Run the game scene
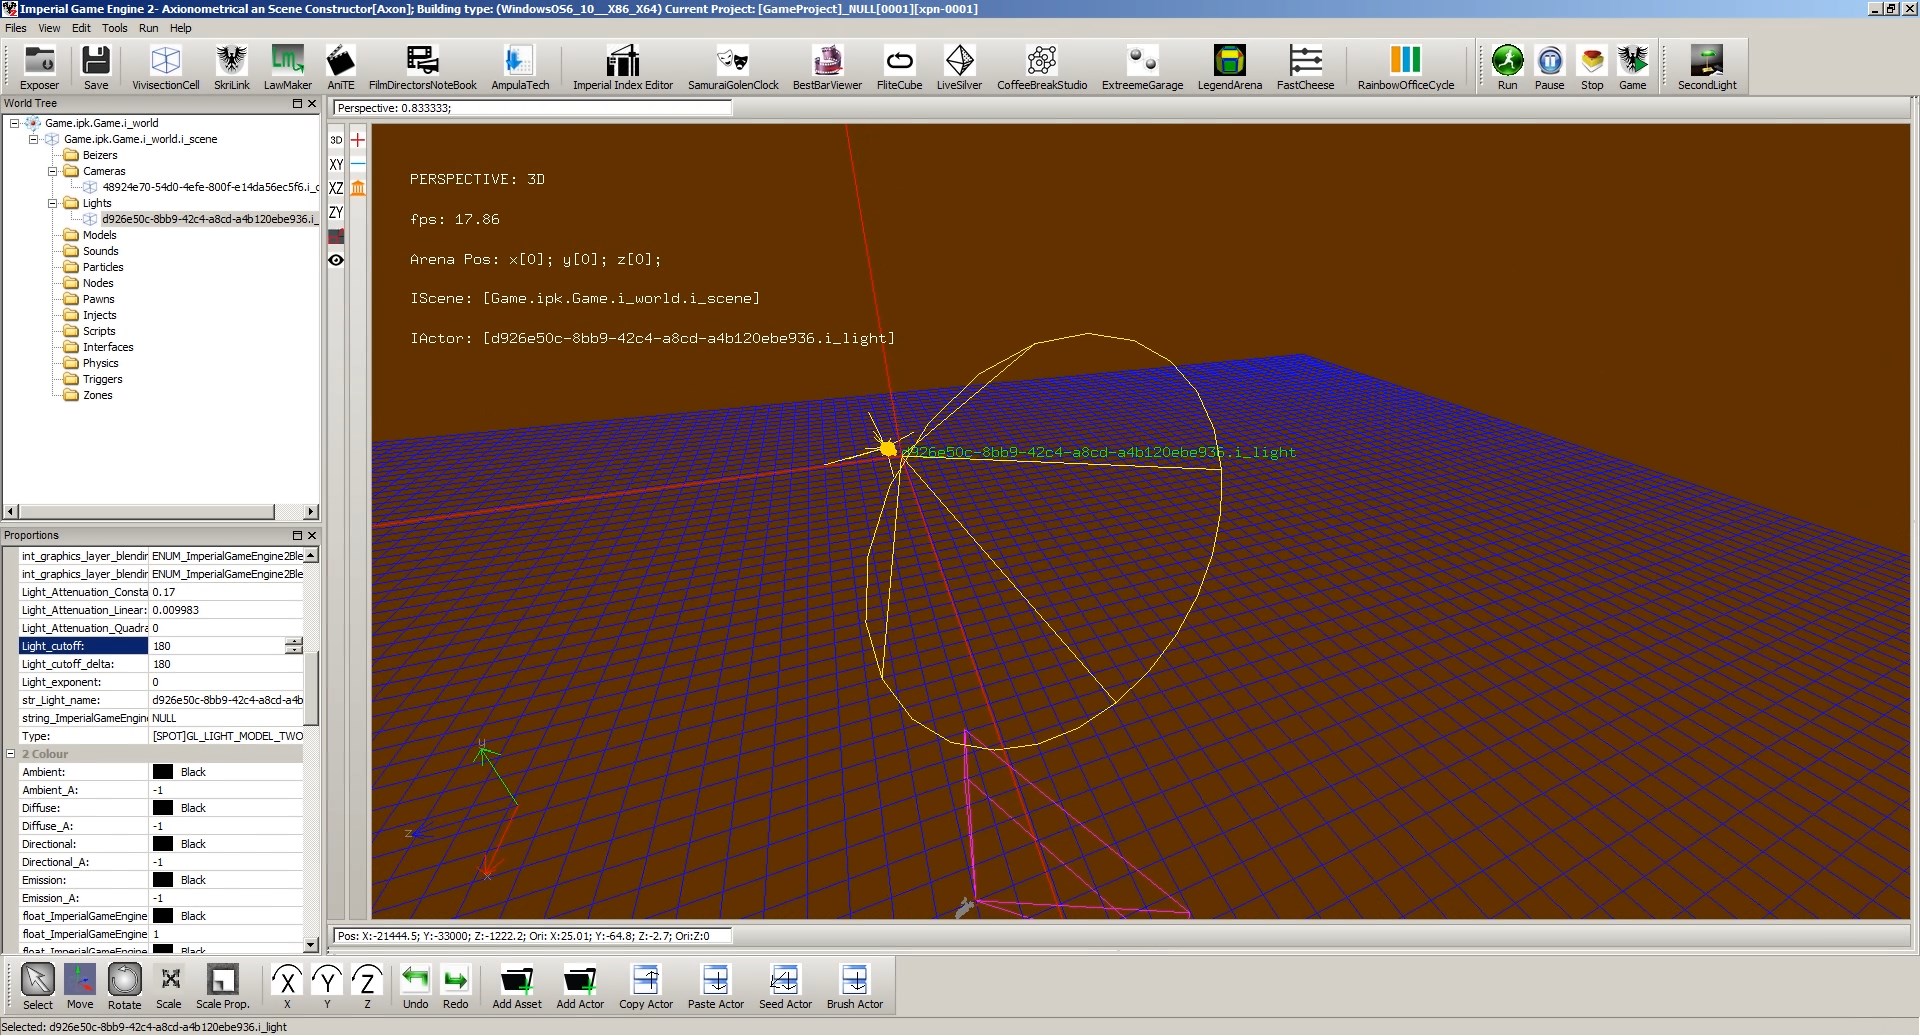 (x=1507, y=68)
